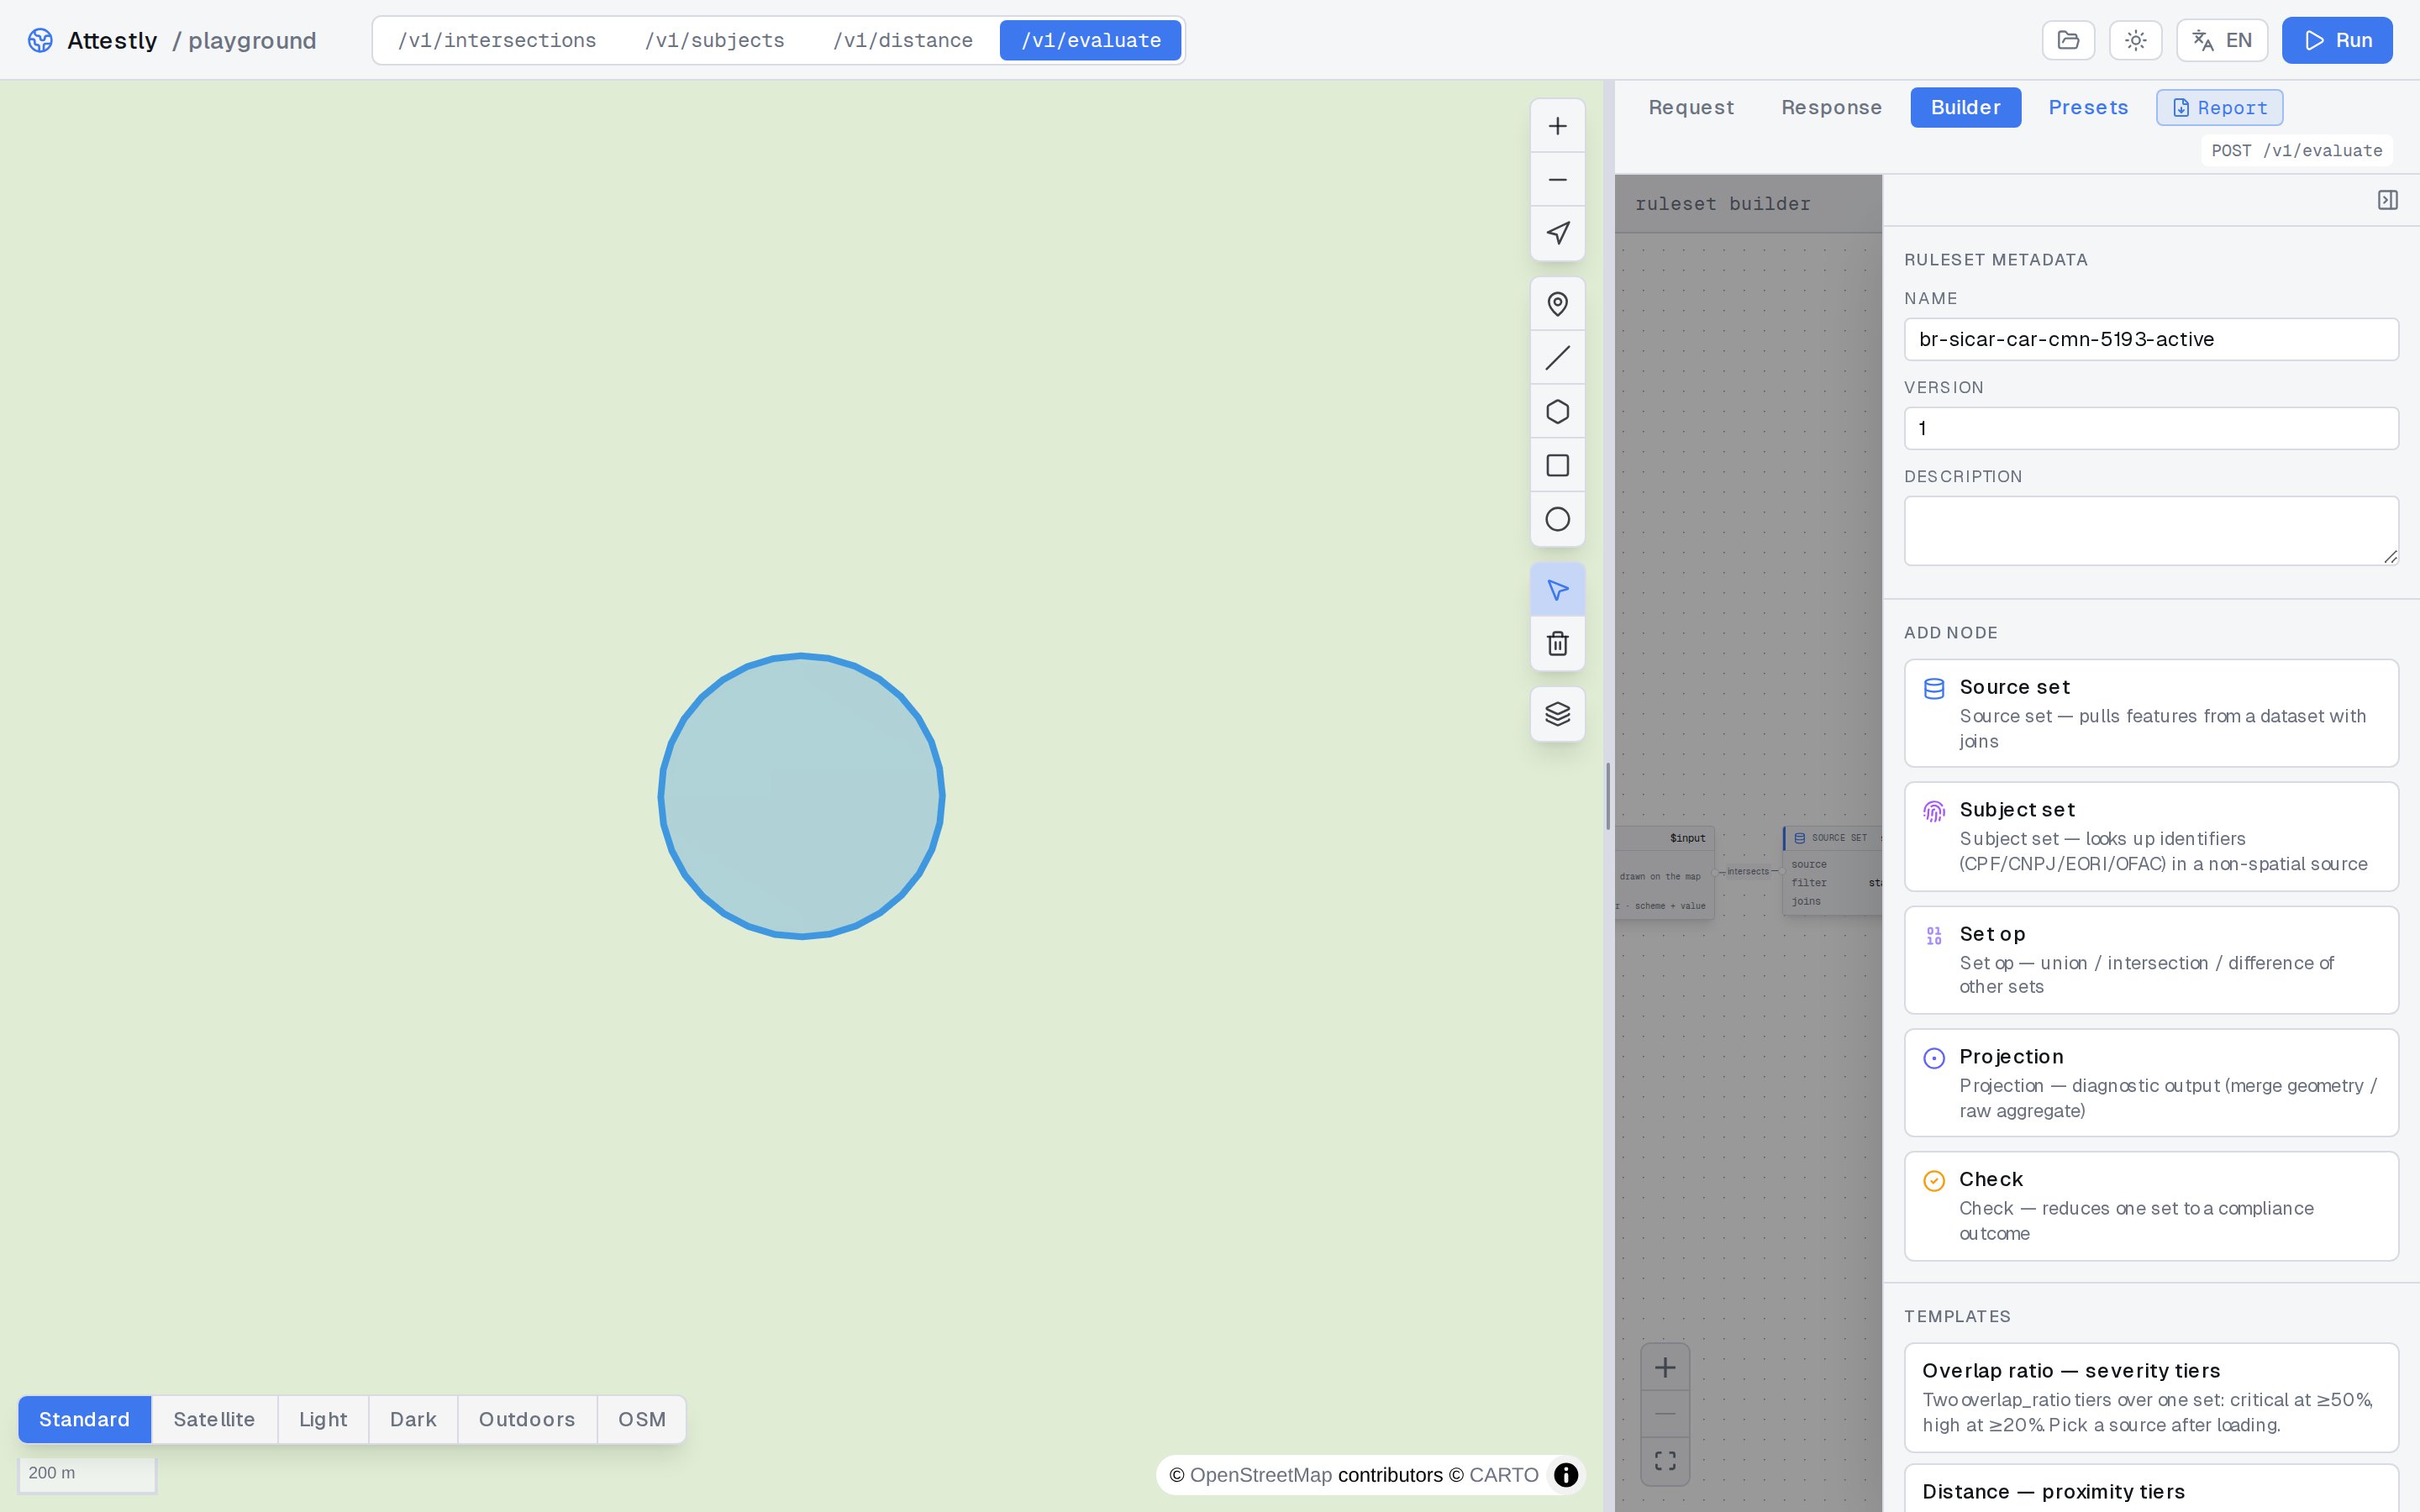Zoom in on ruleset builder canvas

[1665, 1368]
